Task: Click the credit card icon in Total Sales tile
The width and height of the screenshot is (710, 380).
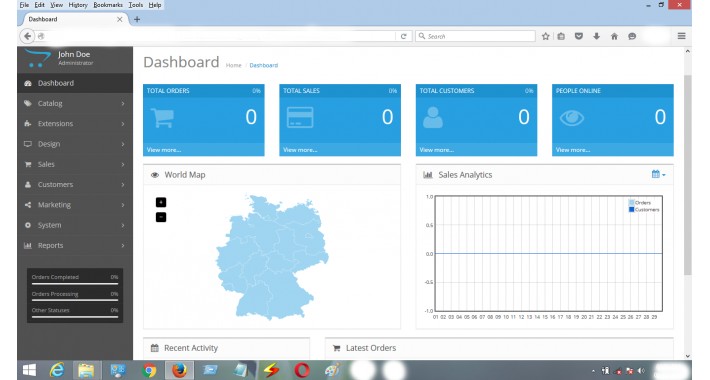Action: pos(300,117)
